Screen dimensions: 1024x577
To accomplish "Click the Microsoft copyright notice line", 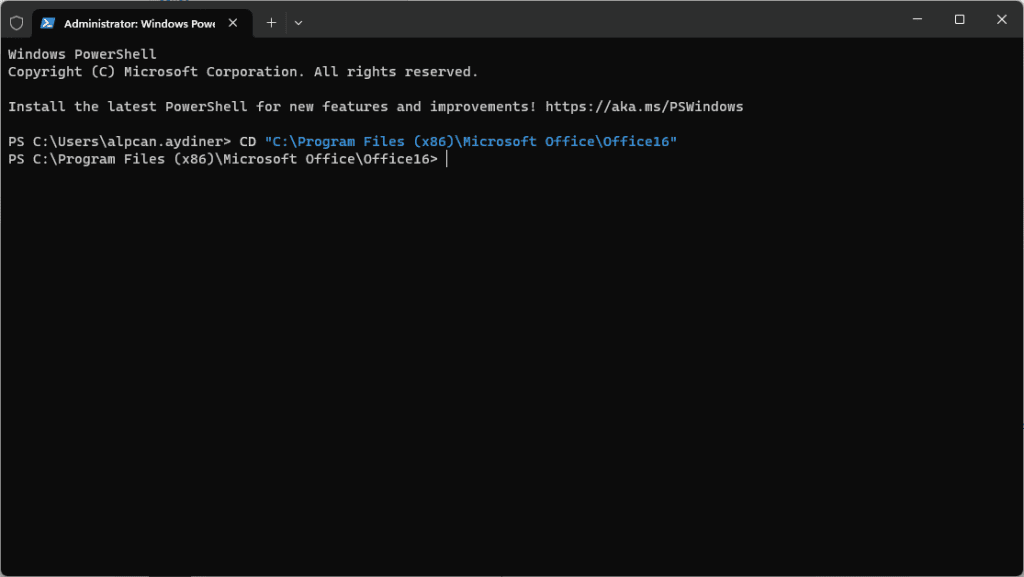I will coord(240,71).
